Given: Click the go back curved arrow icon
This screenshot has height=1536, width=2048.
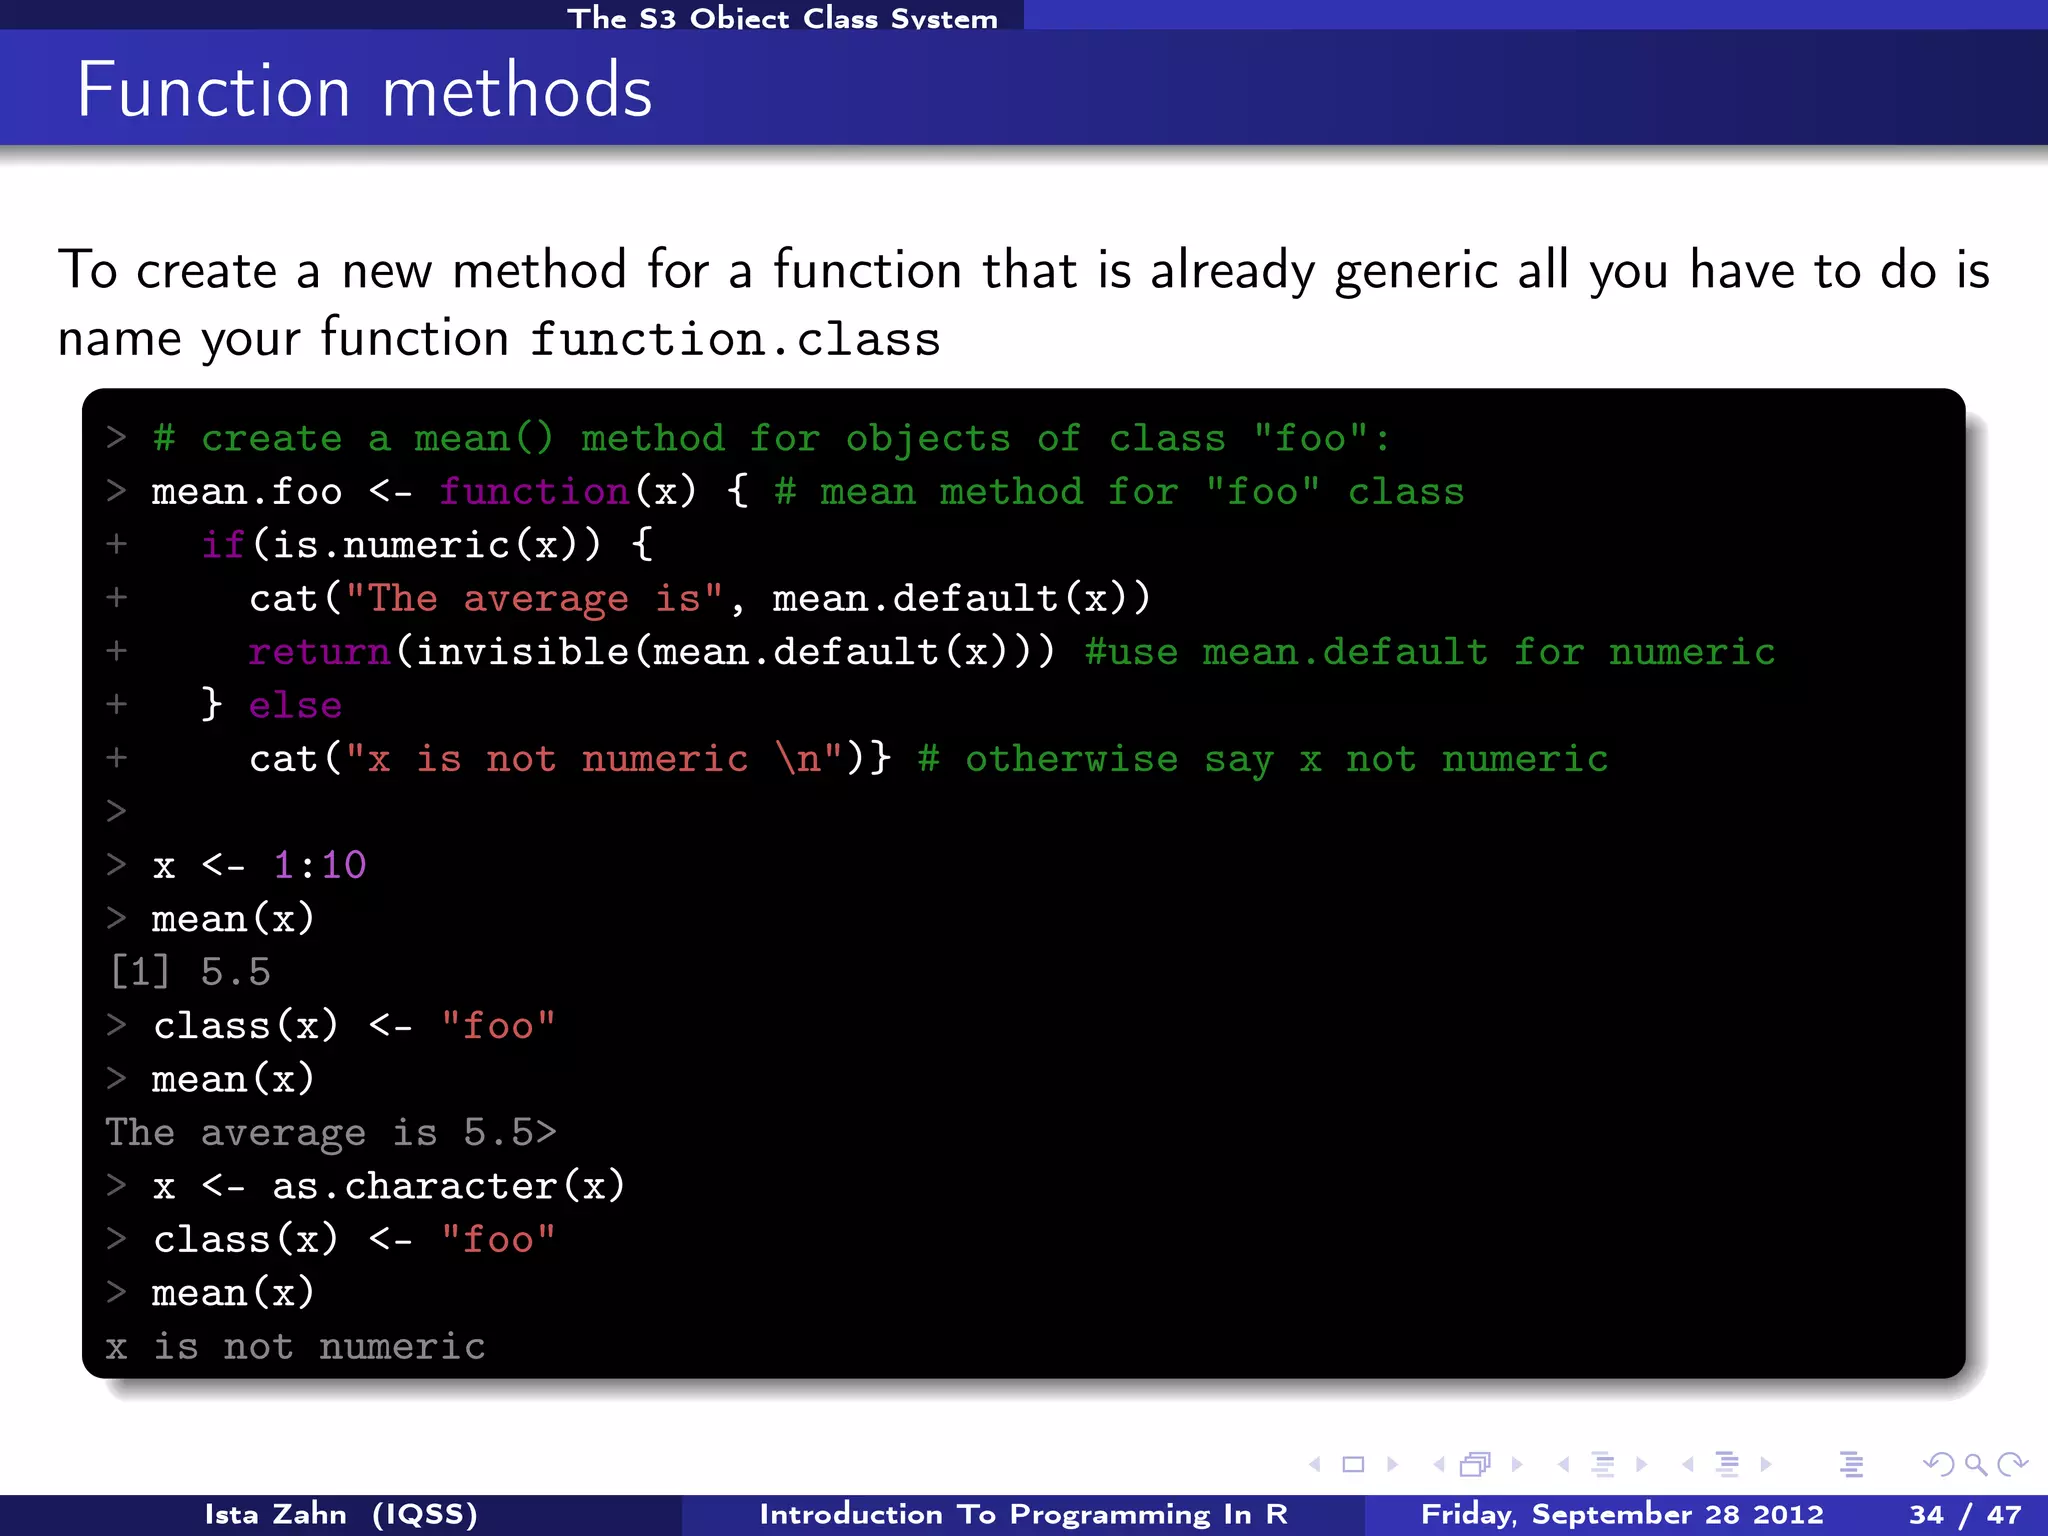Looking at the screenshot, I should [x=1938, y=1465].
